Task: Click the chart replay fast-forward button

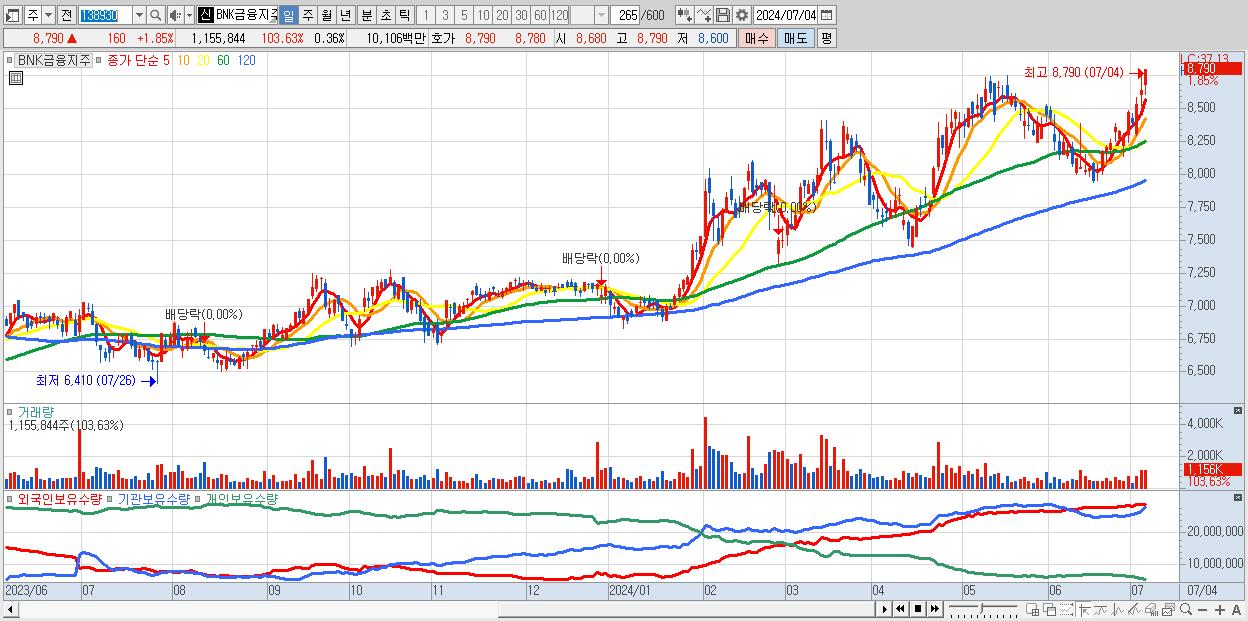Action: [934, 609]
